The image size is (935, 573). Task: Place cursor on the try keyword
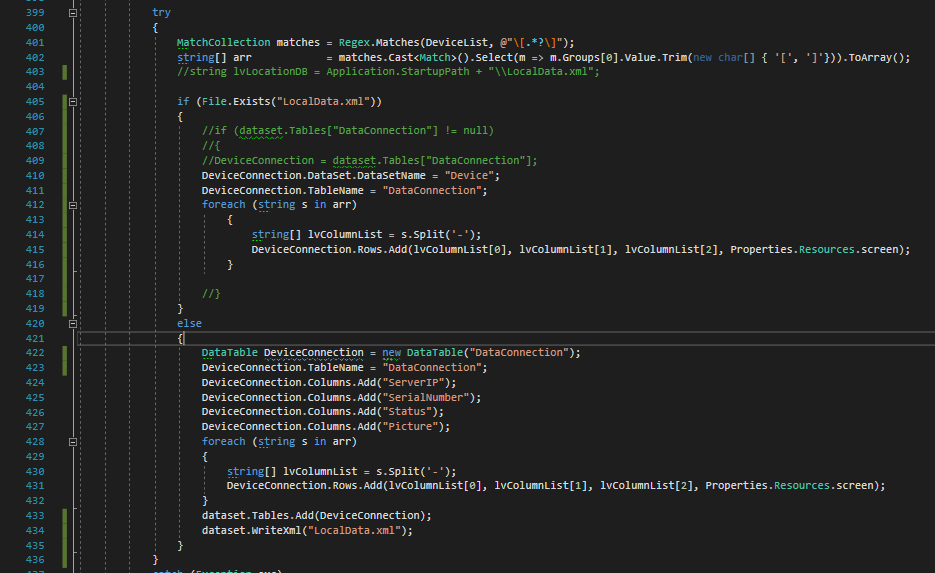tap(161, 13)
